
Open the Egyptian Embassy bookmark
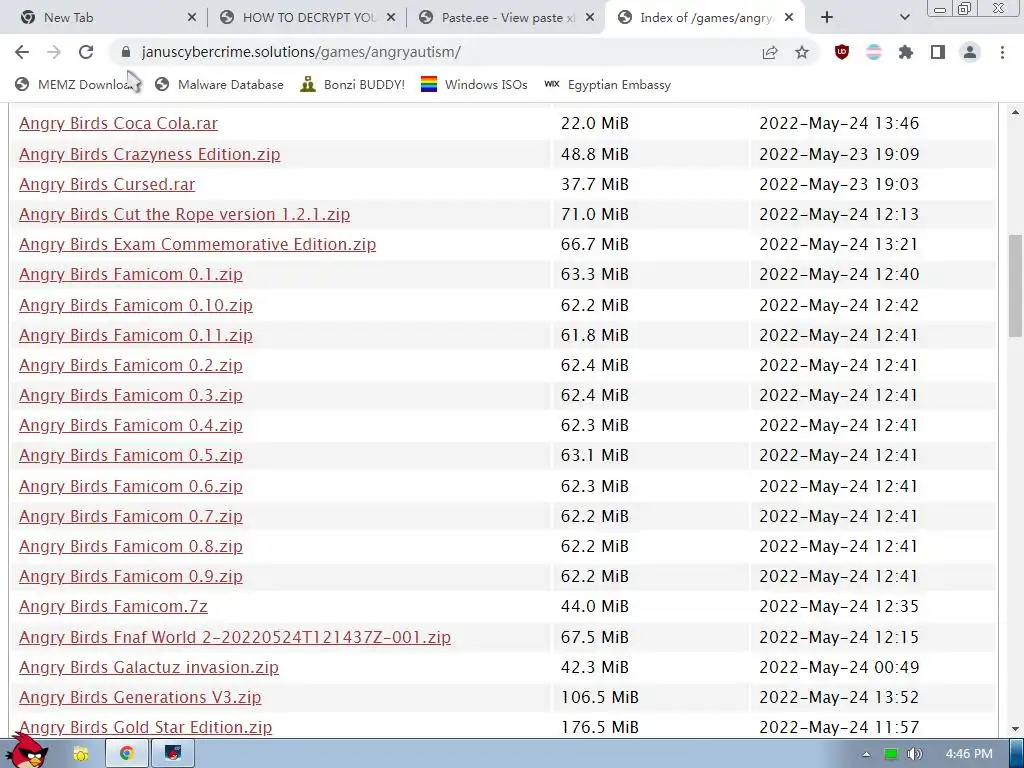tap(607, 84)
